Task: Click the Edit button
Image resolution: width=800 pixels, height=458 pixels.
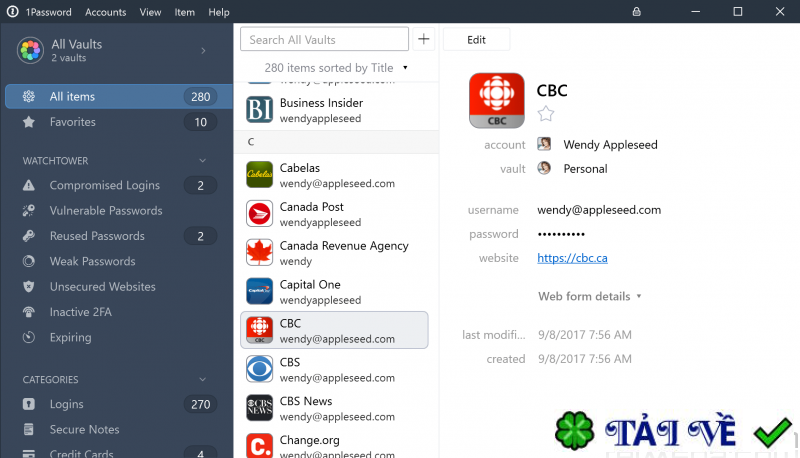Action: point(477,40)
